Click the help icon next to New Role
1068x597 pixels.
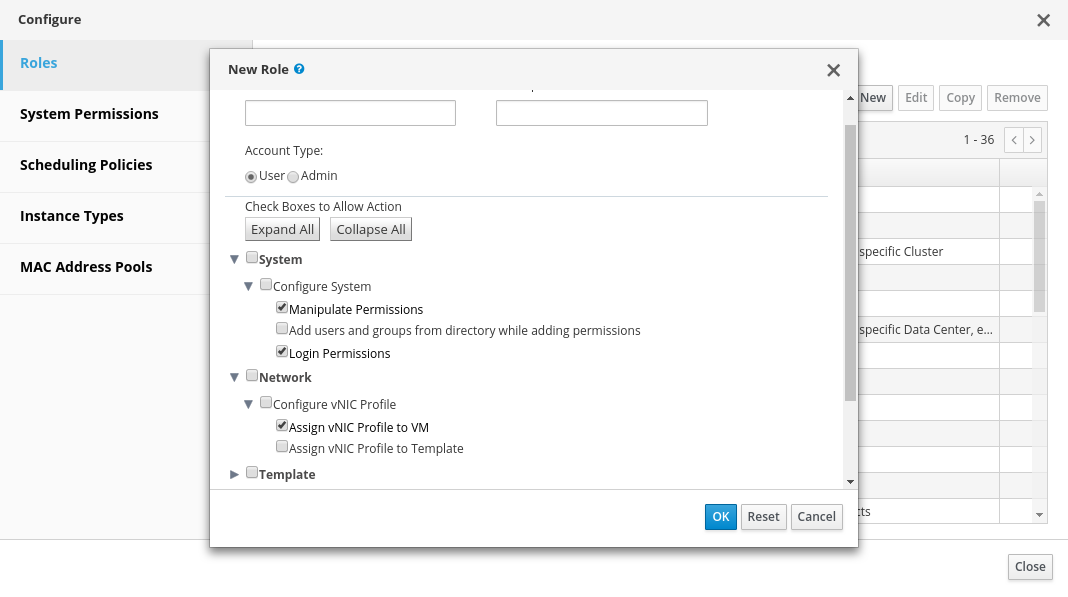click(x=299, y=70)
